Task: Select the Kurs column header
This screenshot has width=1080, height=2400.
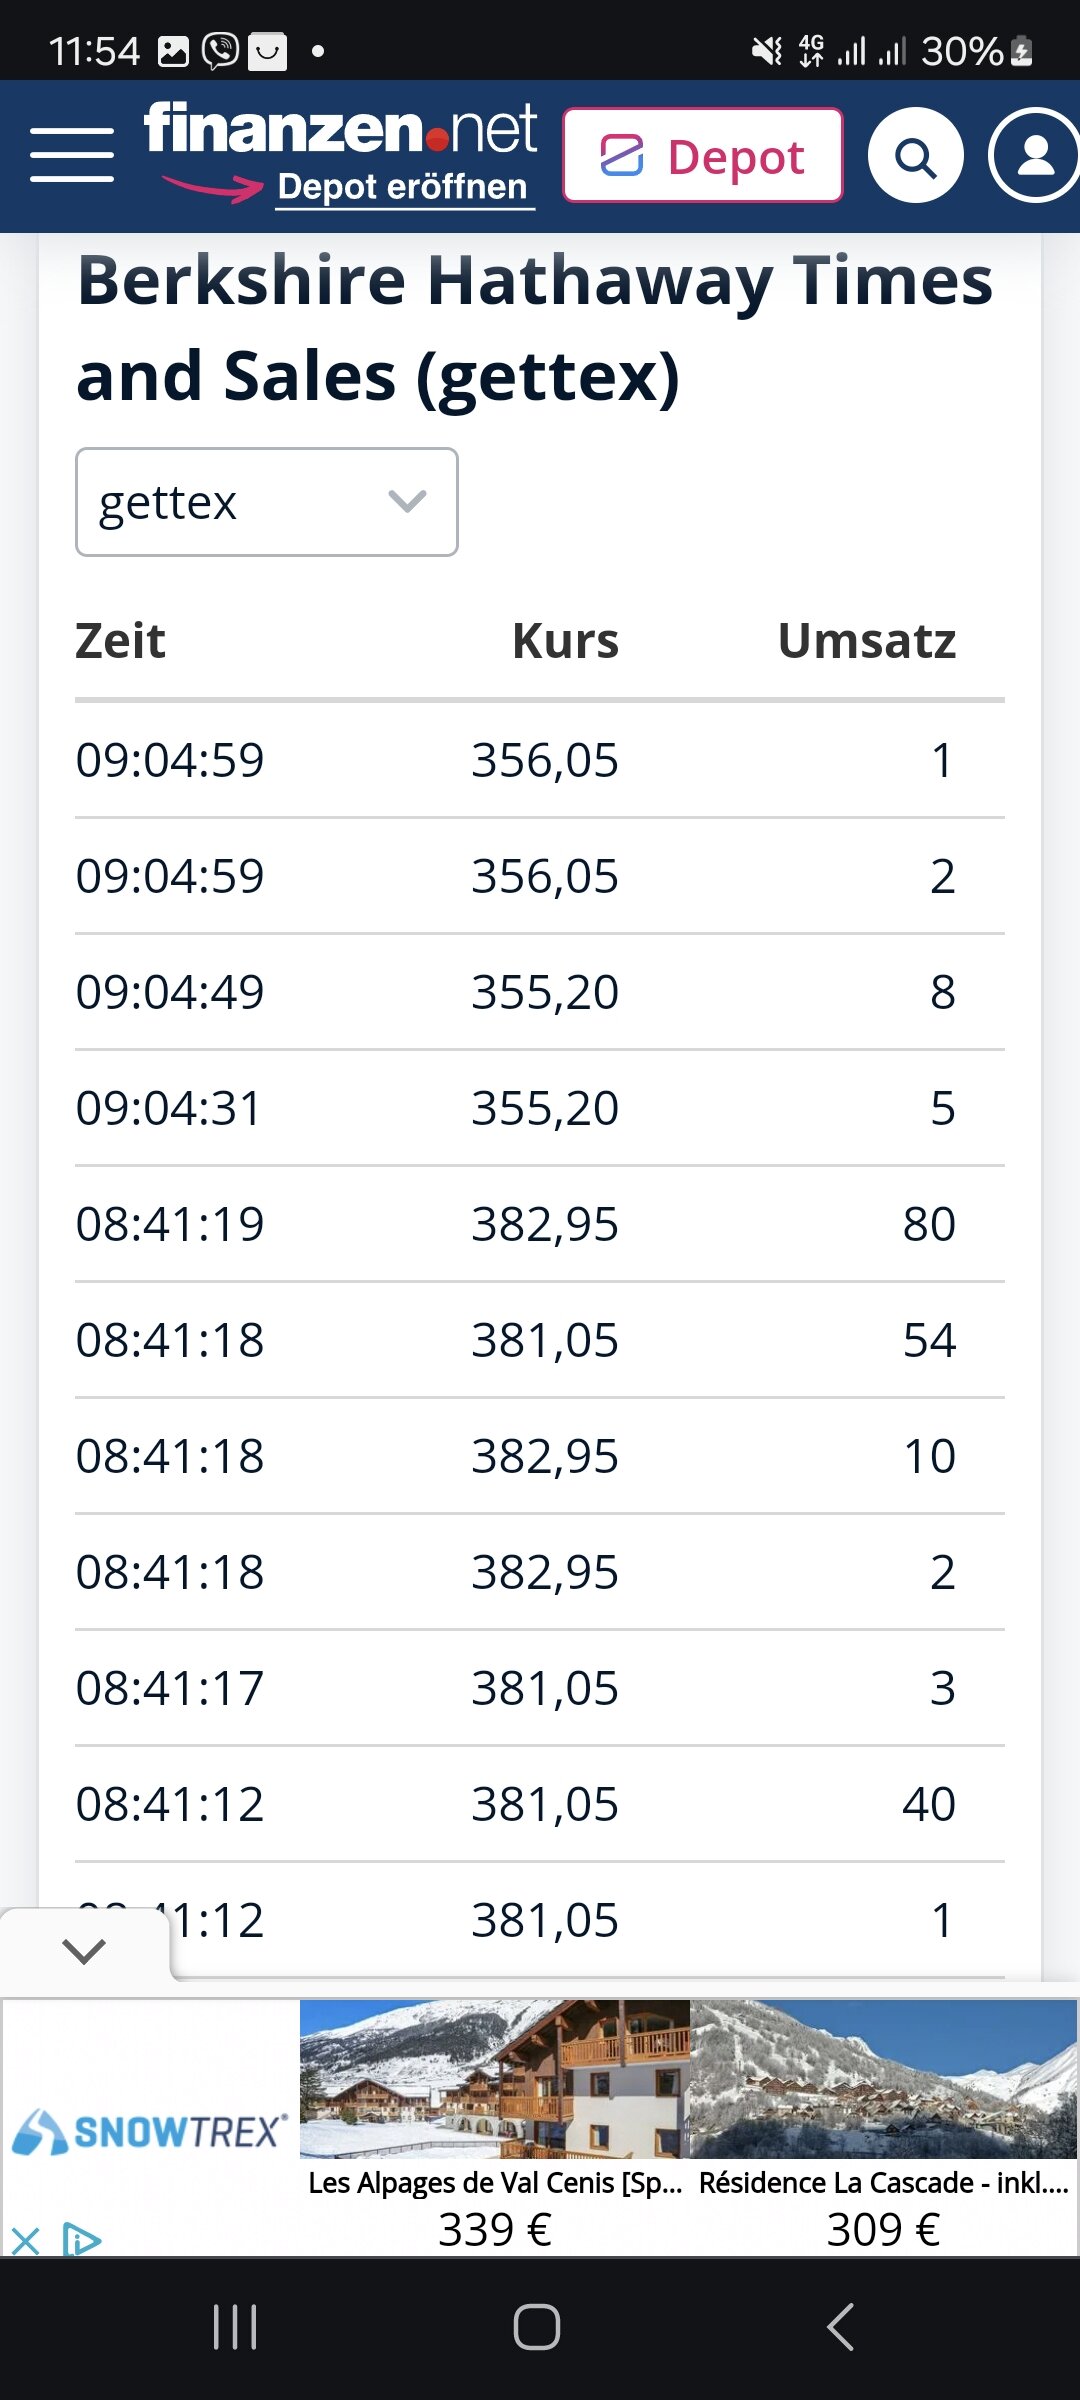Action: pos(565,641)
